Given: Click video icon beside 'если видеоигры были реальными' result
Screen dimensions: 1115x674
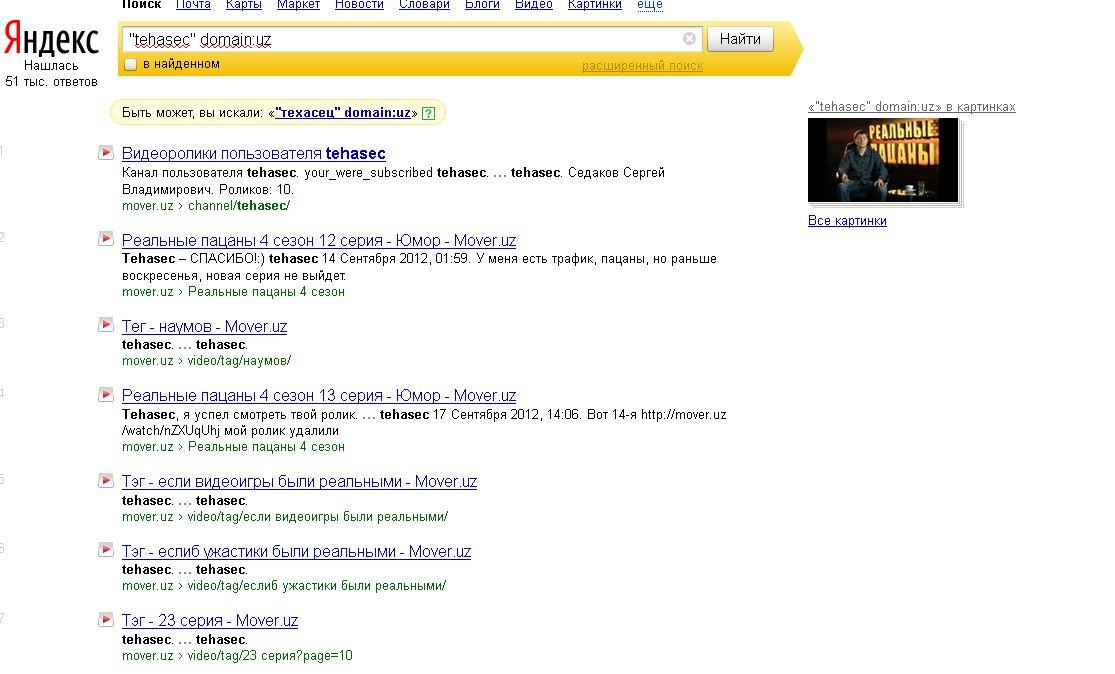Looking at the screenshot, I should [106, 481].
